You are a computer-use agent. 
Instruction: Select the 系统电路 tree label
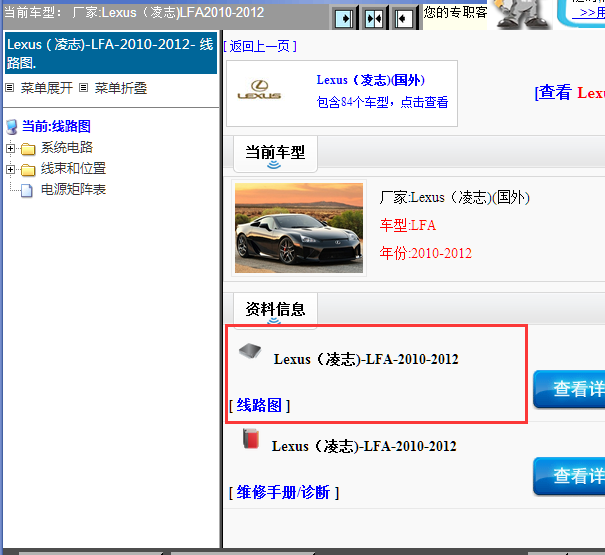[67, 147]
